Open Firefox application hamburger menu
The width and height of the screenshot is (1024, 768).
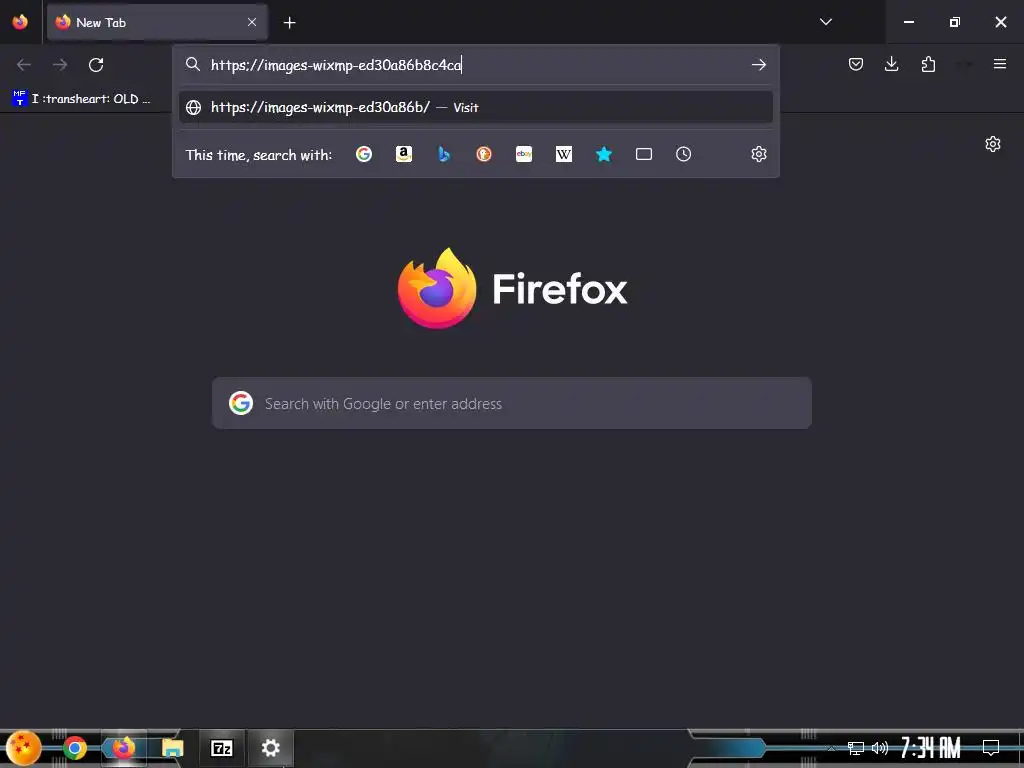coord(1000,64)
